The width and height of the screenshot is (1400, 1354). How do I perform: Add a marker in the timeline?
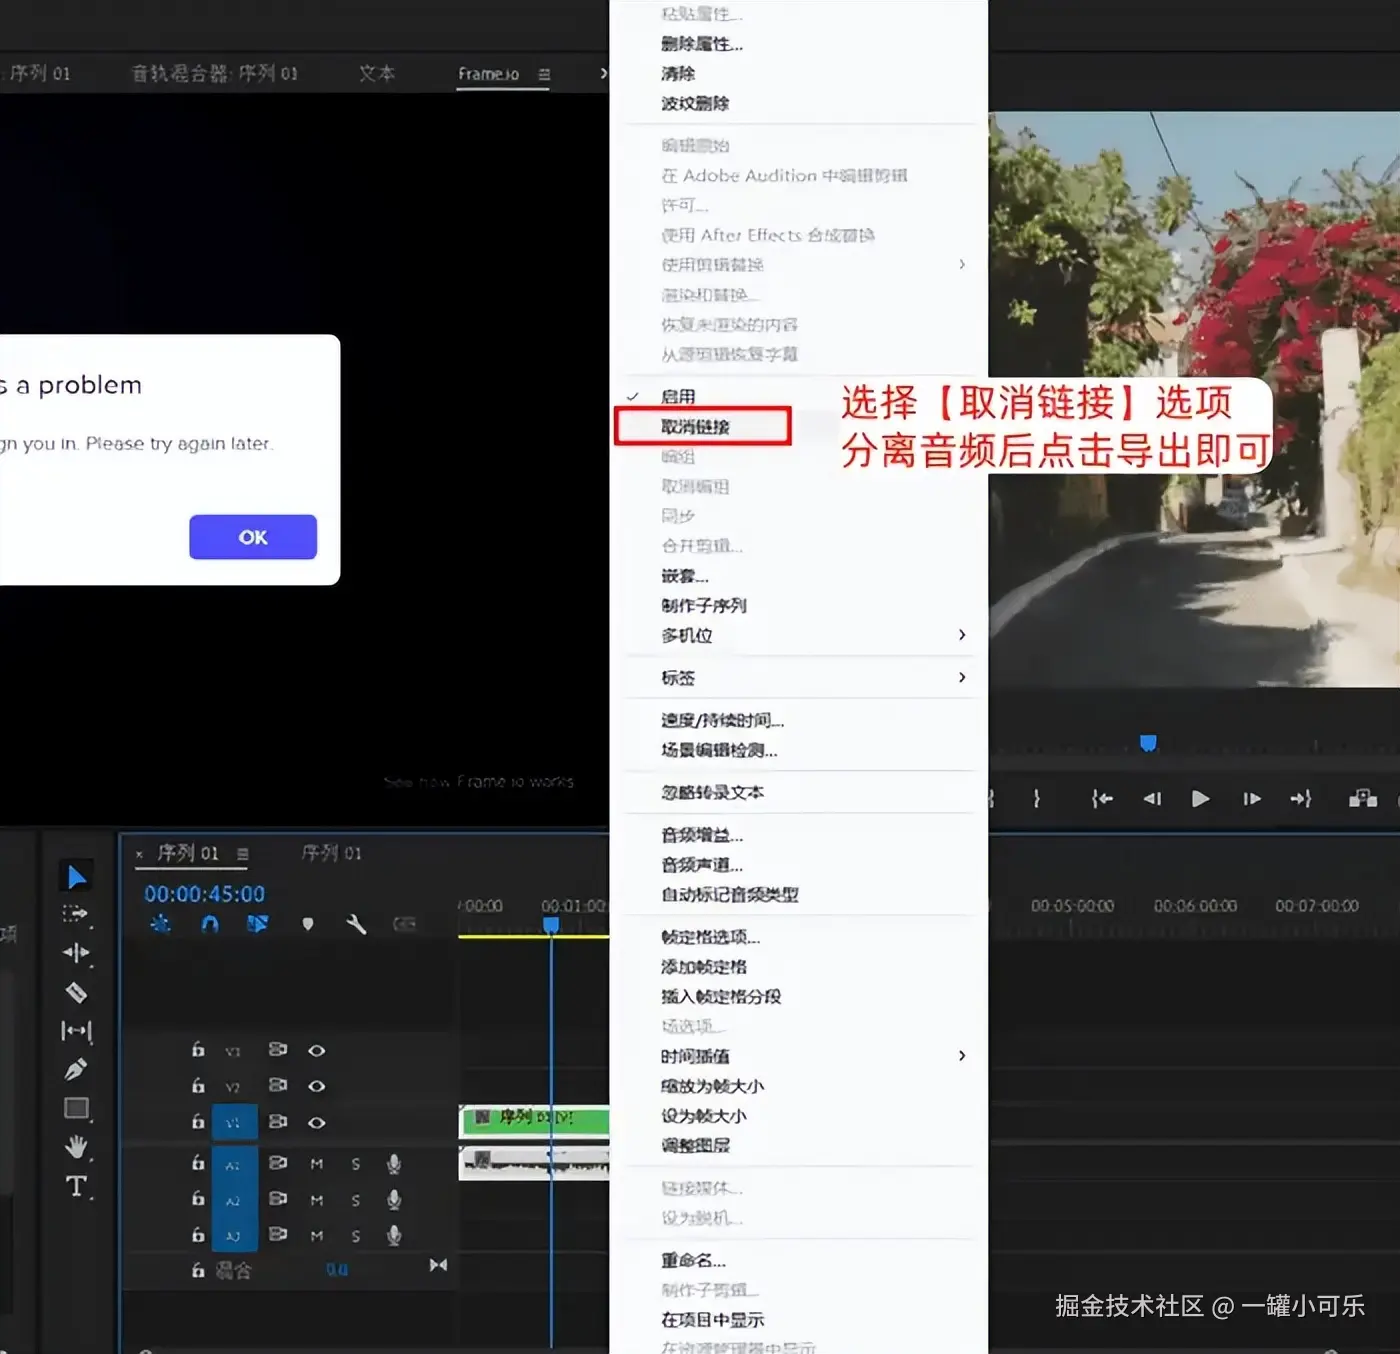pos(308,924)
